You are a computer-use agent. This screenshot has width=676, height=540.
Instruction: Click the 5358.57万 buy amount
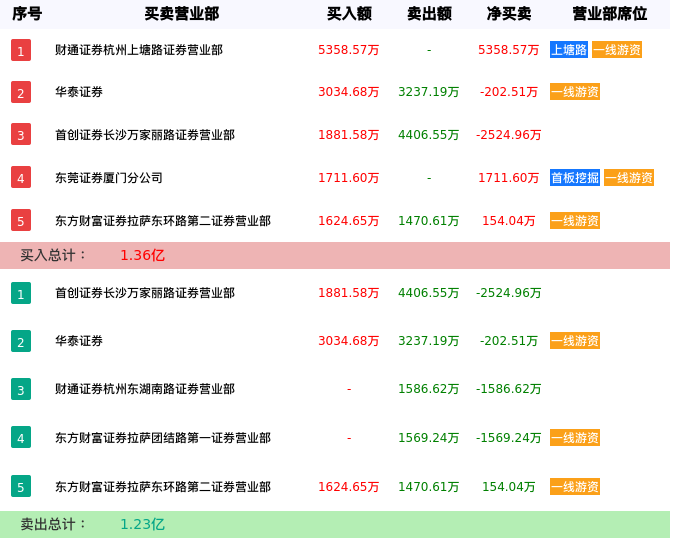(x=349, y=50)
